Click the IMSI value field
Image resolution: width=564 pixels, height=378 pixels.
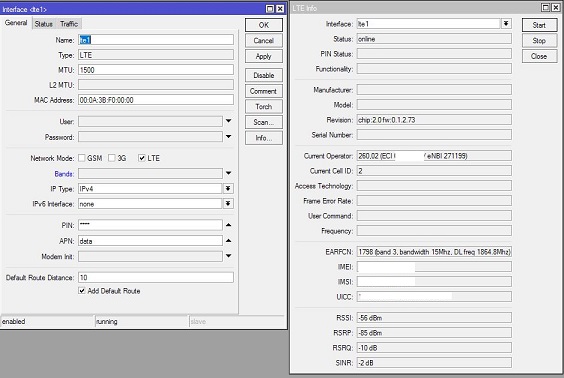coord(434,282)
